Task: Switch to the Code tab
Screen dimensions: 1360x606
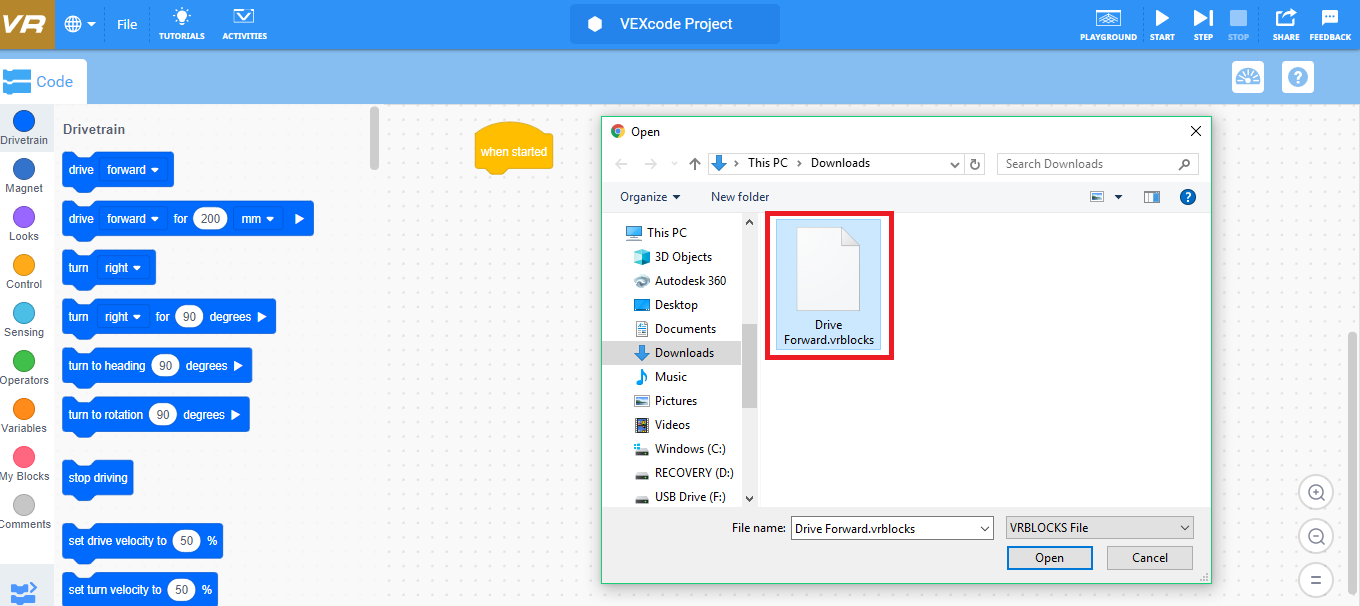Action: [x=43, y=81]
